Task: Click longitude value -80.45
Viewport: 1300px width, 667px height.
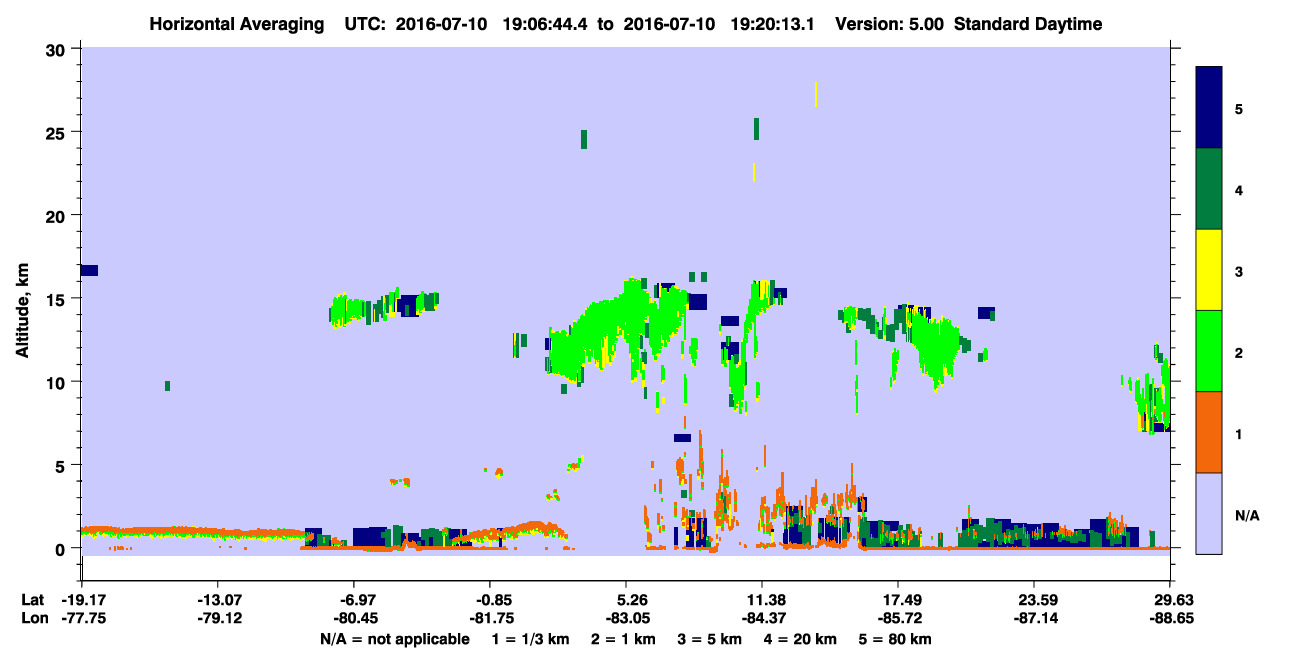Action: coord(354,619)
